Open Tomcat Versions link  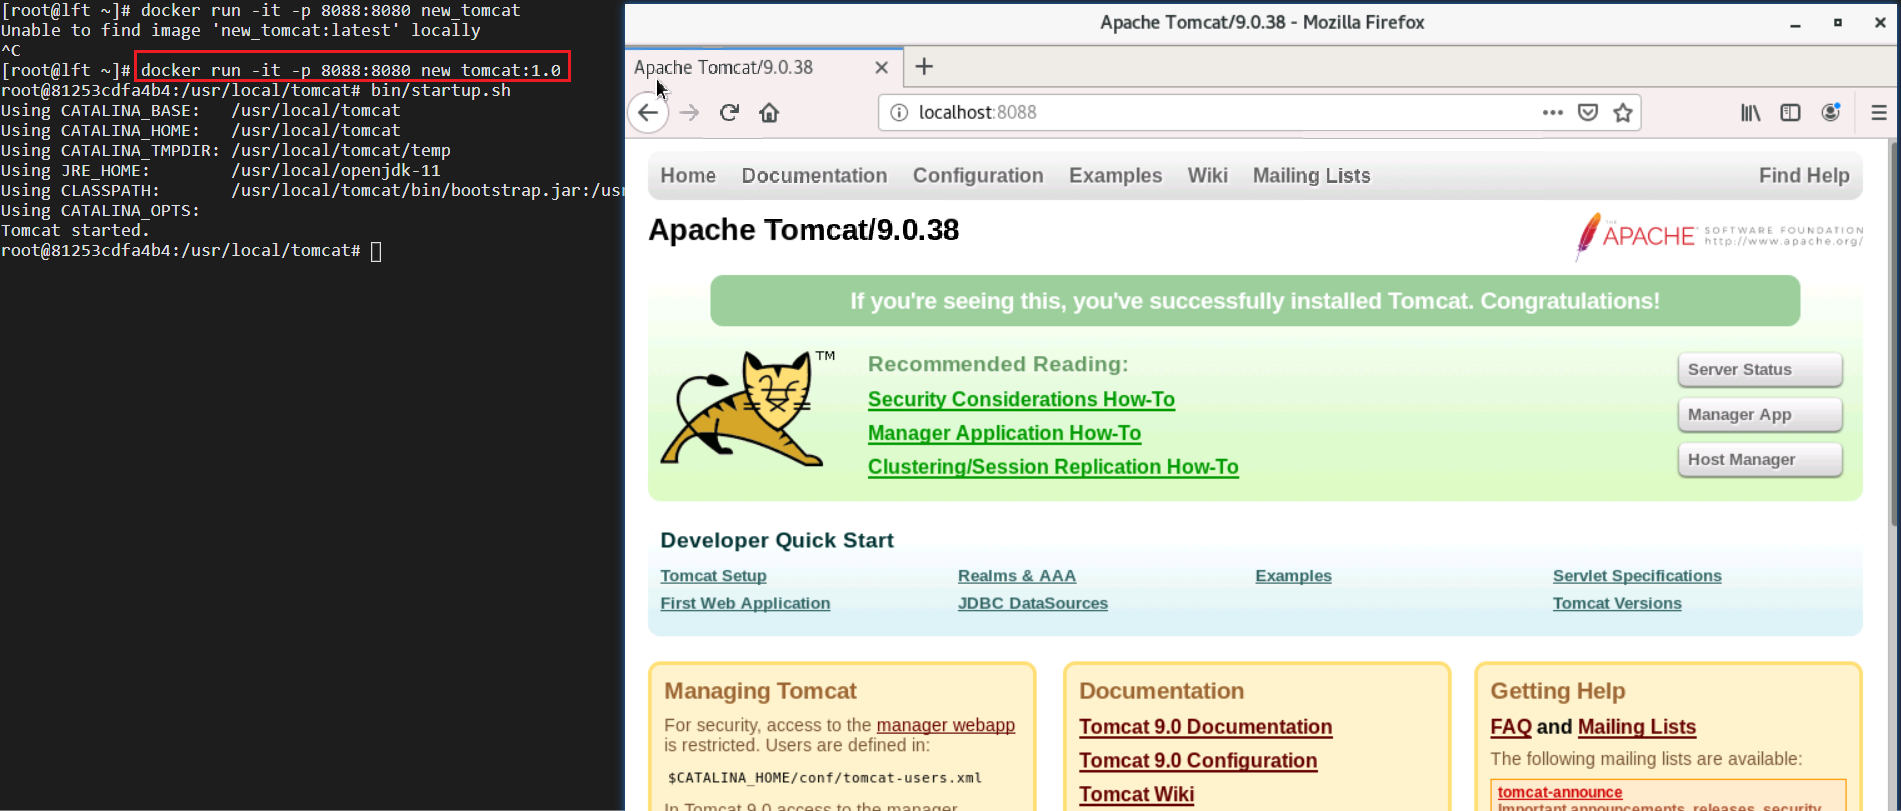(x=1617, y=603)
